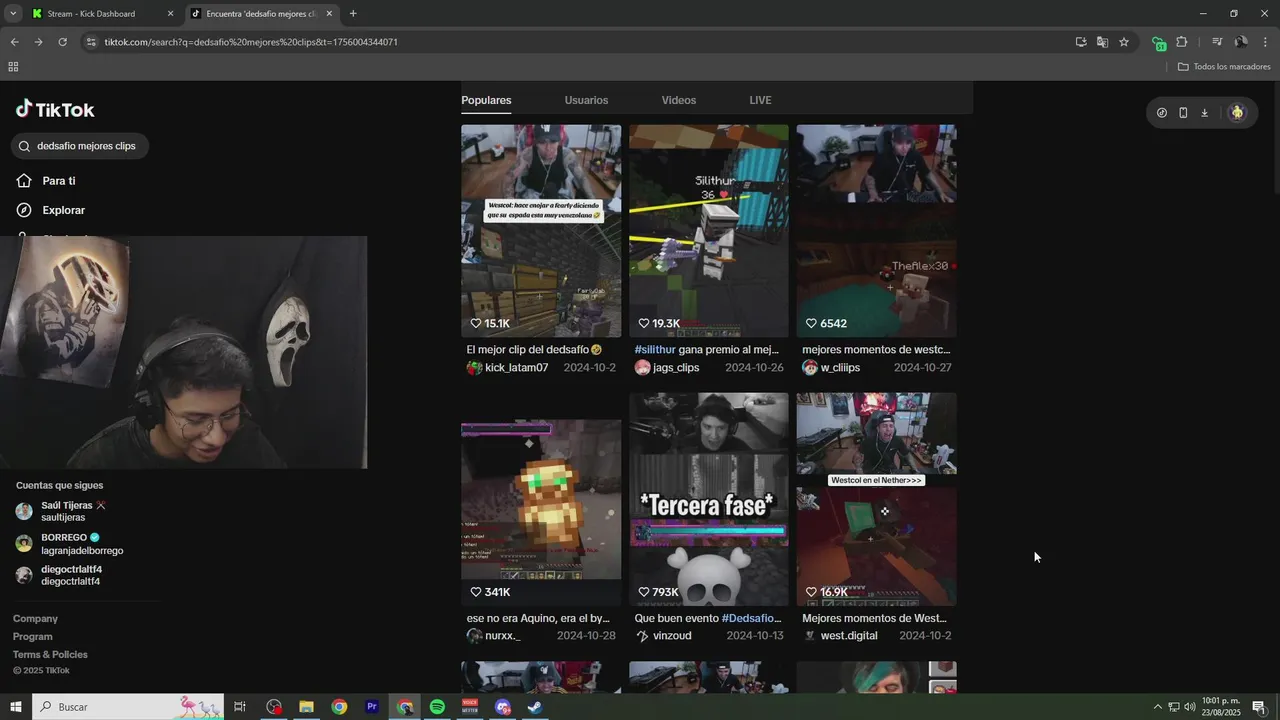Open a new browser tab with the plus button
The width and height of the screenshot is (1280, 720).
[353, 14]
